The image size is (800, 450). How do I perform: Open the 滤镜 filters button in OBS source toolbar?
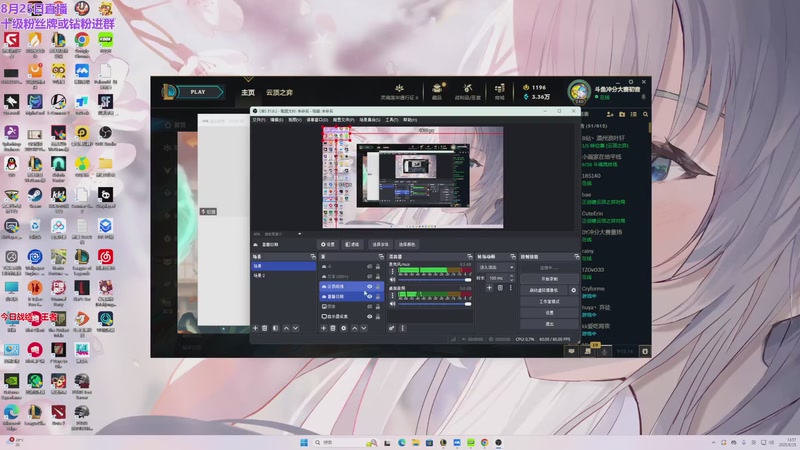(x=352, y=244)
